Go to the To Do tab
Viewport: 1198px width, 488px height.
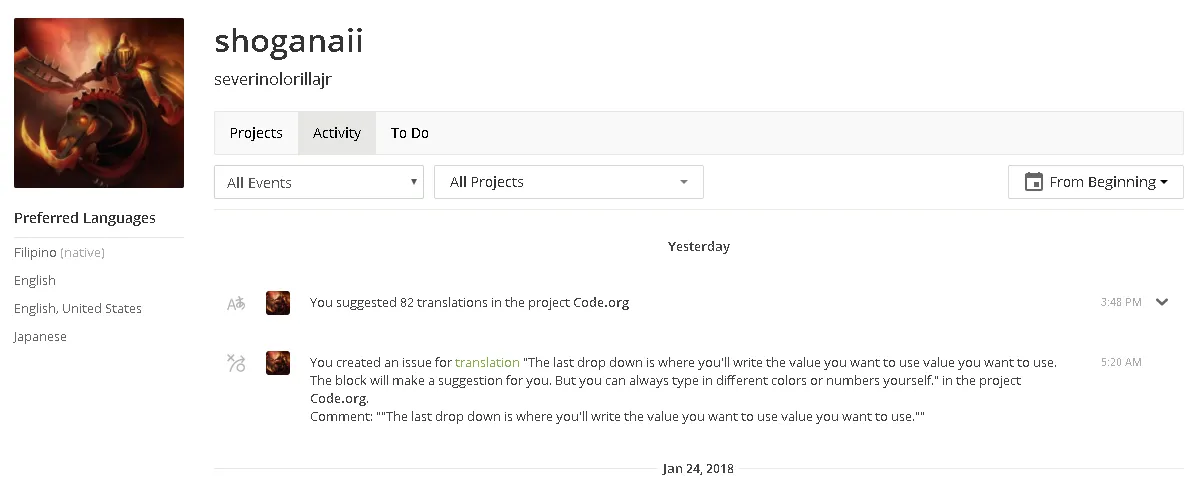[410, 133]
